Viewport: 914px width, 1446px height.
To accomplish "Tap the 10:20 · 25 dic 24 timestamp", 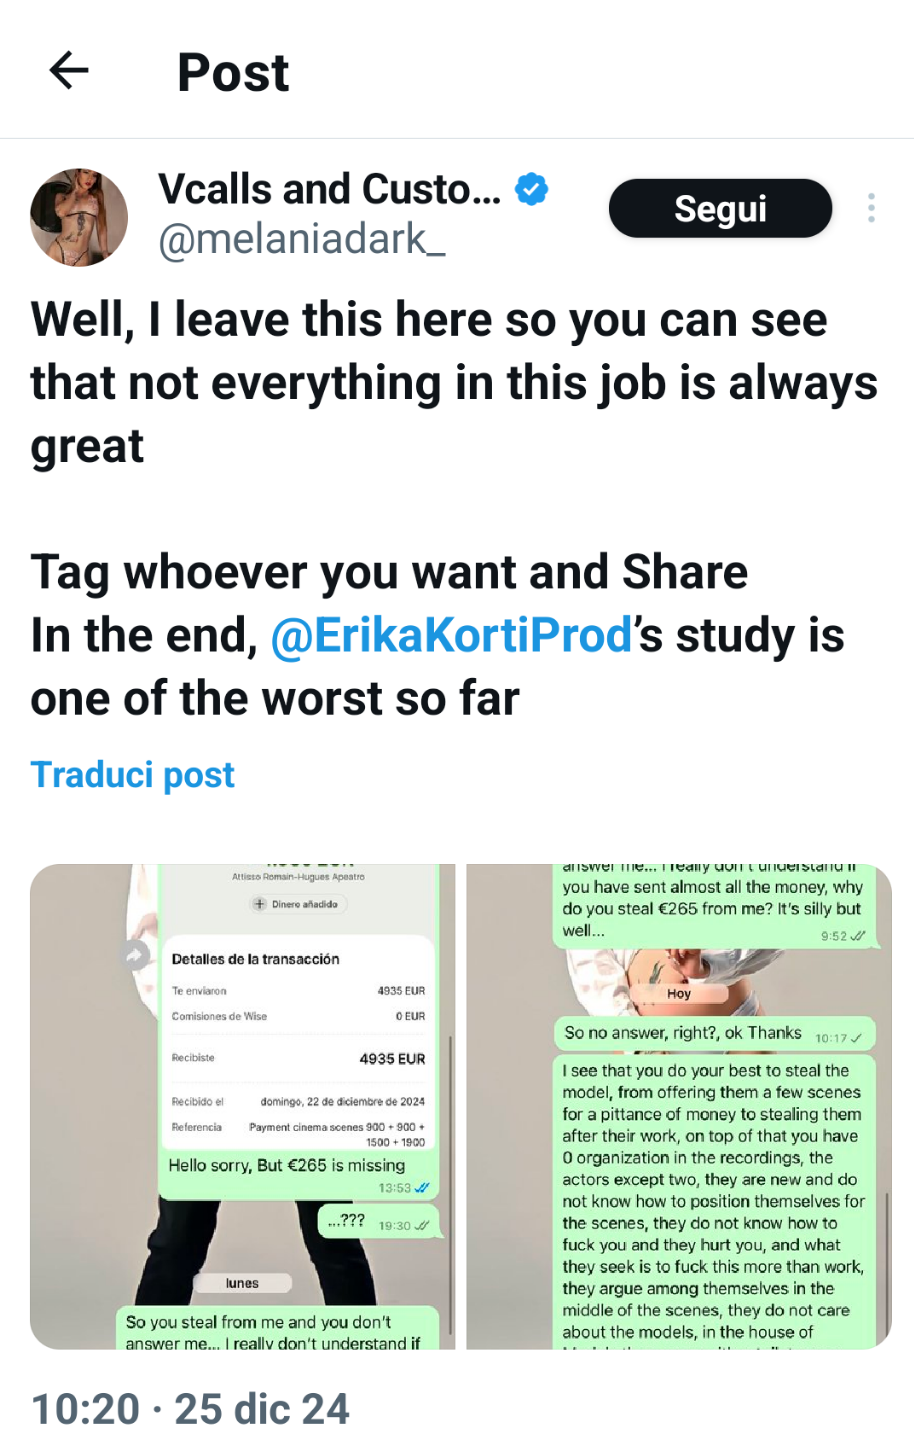I will 190,1409.
